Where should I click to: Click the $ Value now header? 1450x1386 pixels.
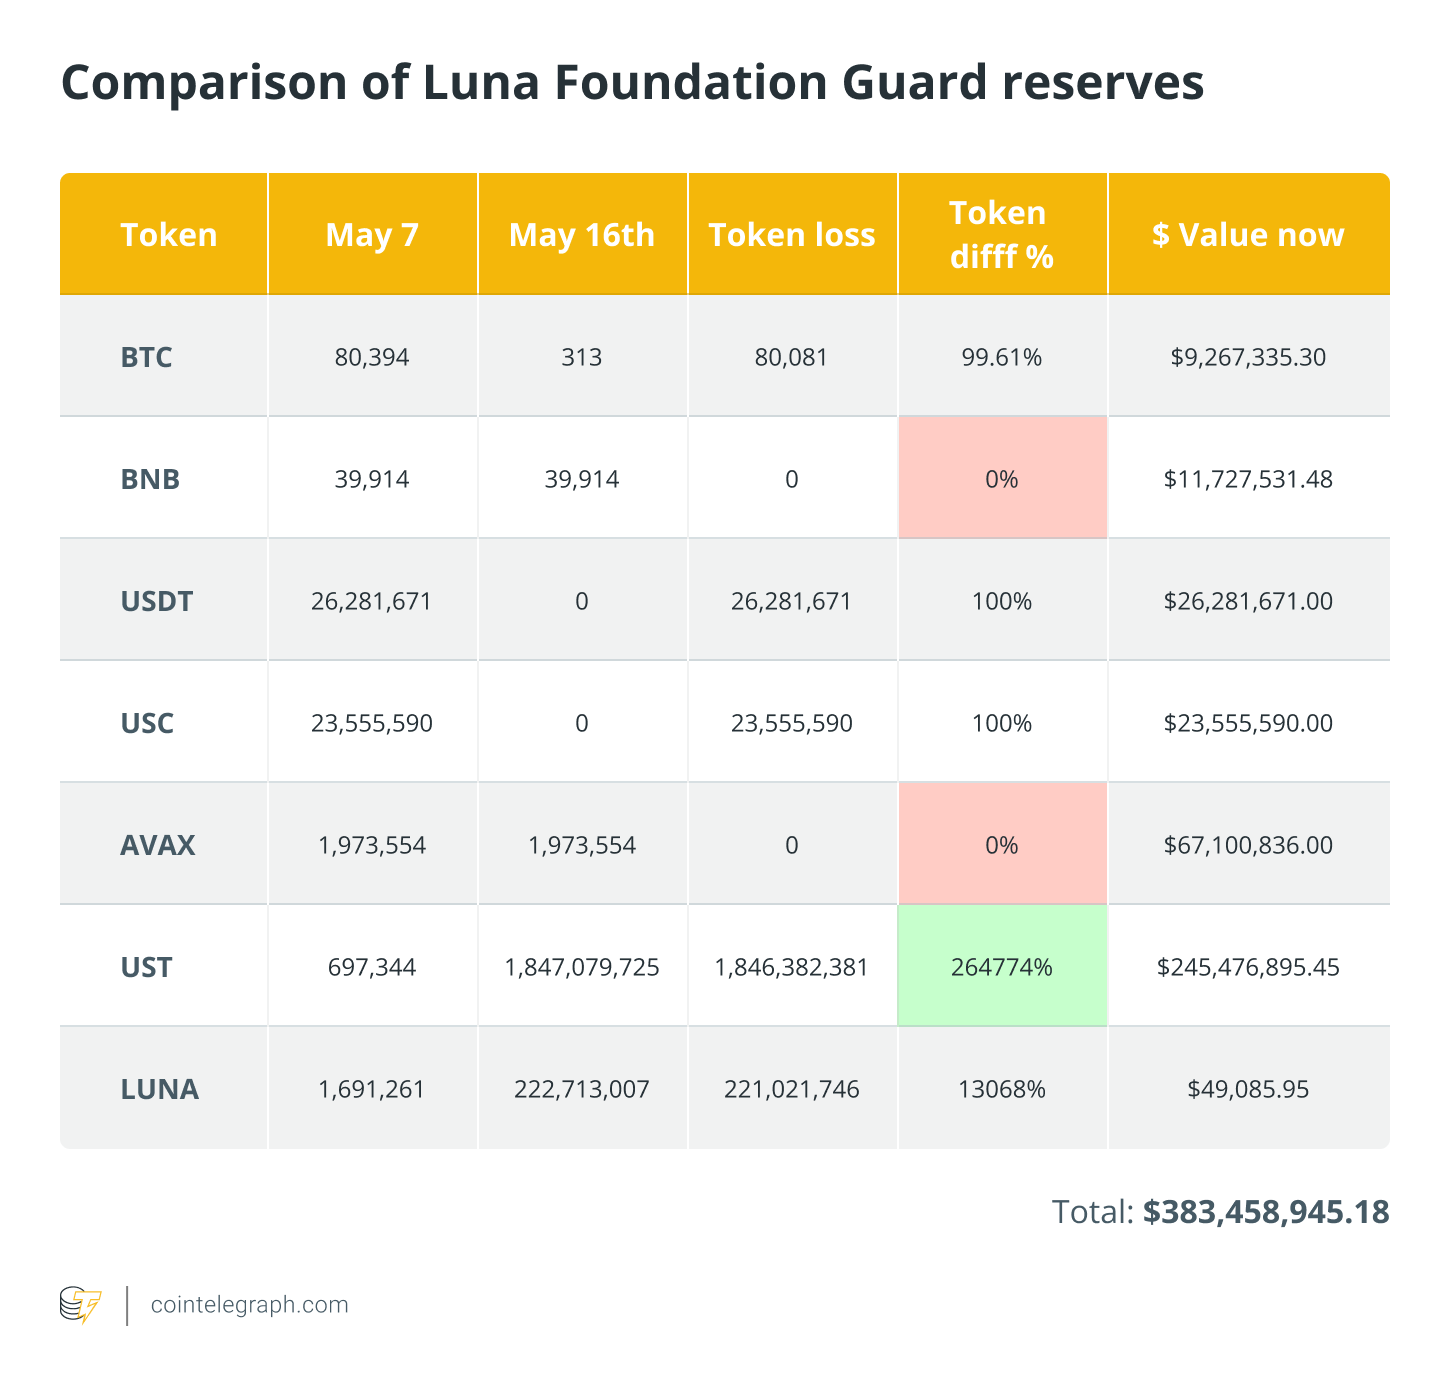tap(1248, 235)
